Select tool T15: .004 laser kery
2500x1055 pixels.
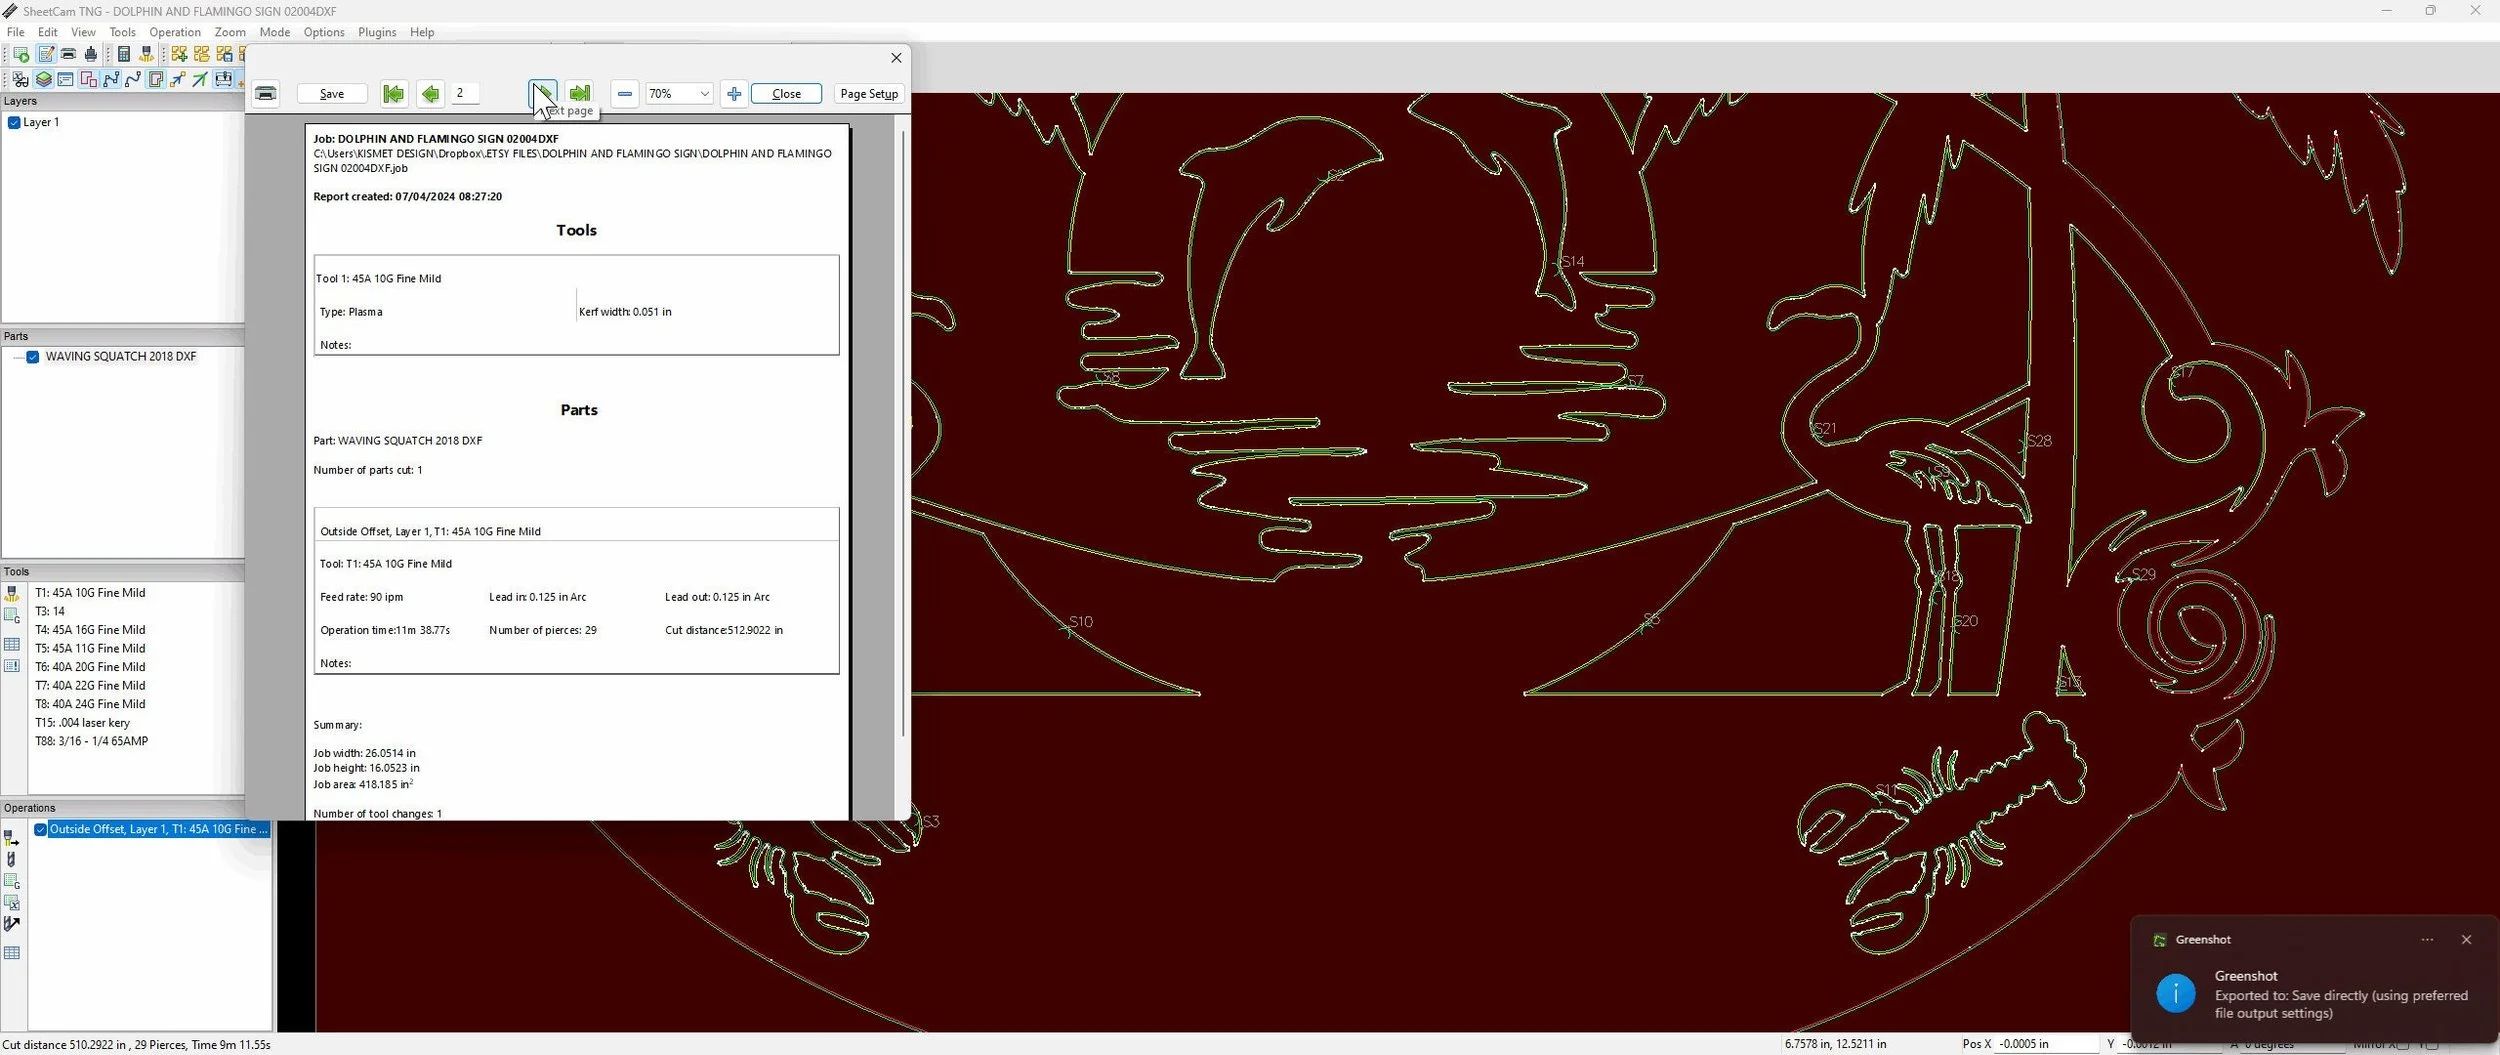83,723
